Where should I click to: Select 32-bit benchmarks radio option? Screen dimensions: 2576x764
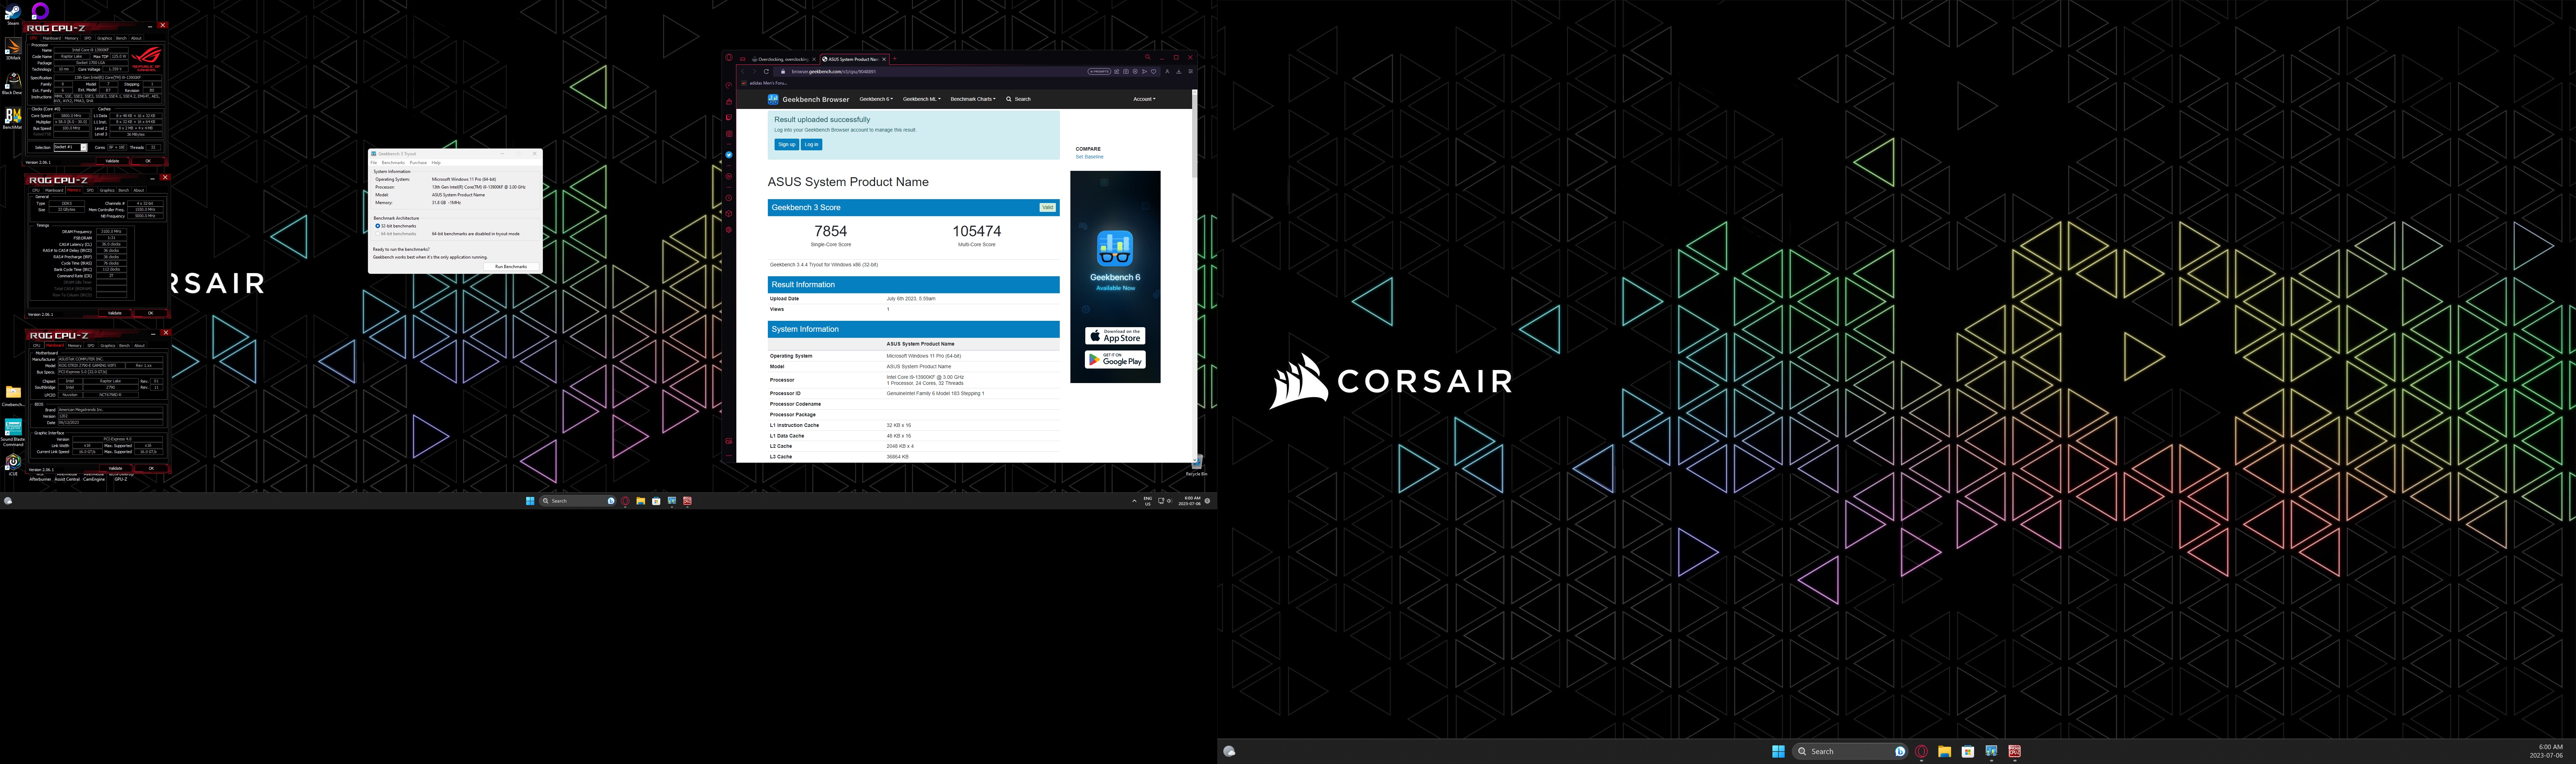point(396,226)
